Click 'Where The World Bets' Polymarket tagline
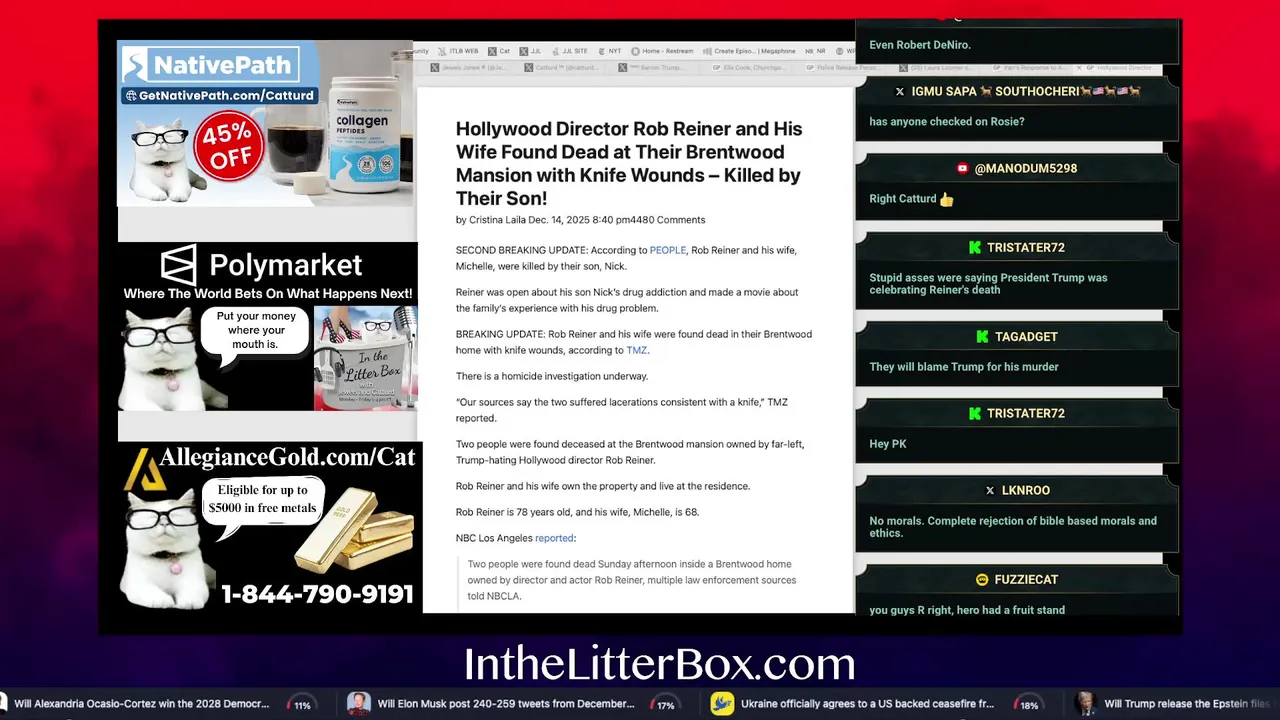 268,294
